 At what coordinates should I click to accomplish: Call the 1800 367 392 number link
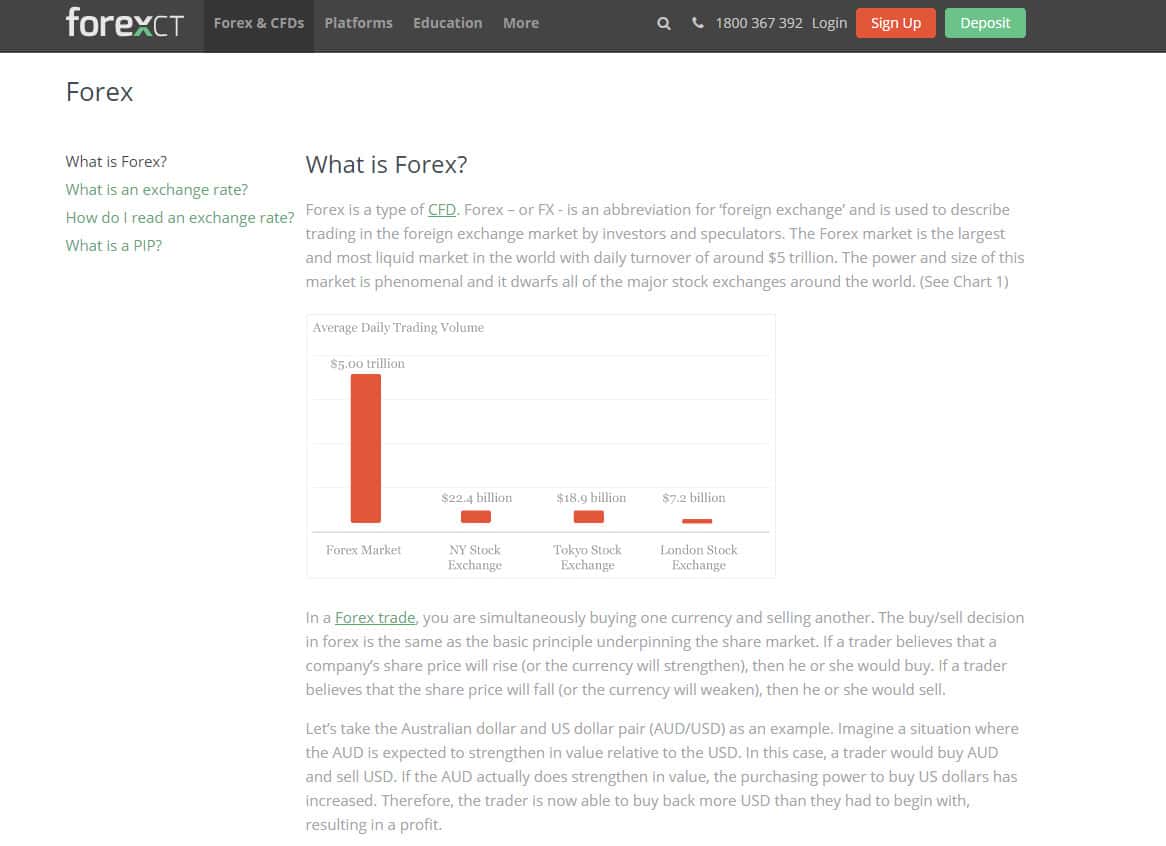pyautogui.click(x=758, y=23)
